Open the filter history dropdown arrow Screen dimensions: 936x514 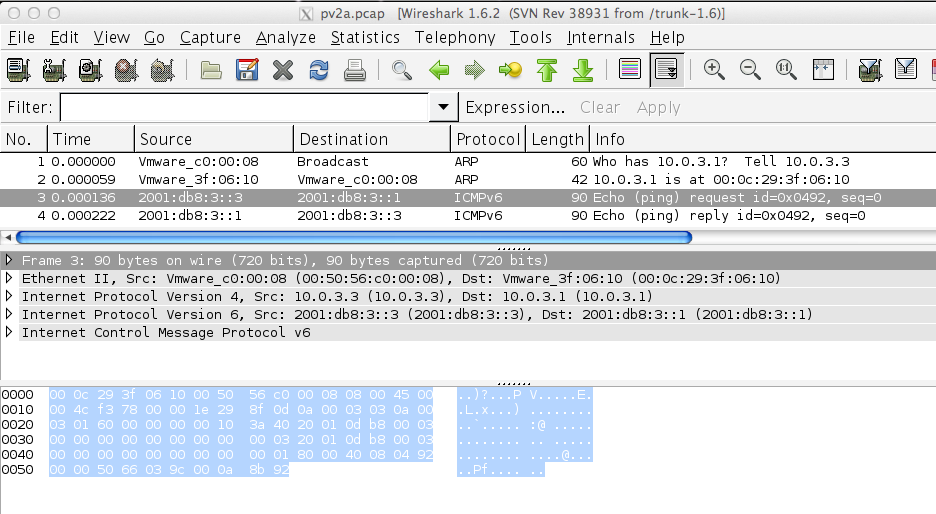[444, 107]
